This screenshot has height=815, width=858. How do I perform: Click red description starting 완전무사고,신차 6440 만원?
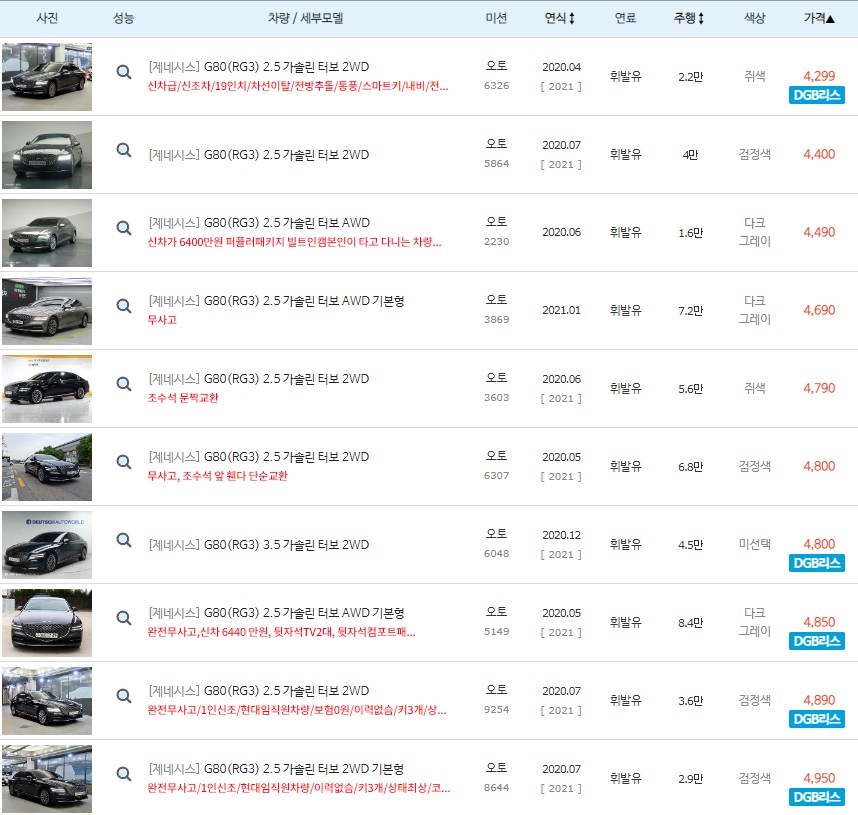tap(281, 632)
